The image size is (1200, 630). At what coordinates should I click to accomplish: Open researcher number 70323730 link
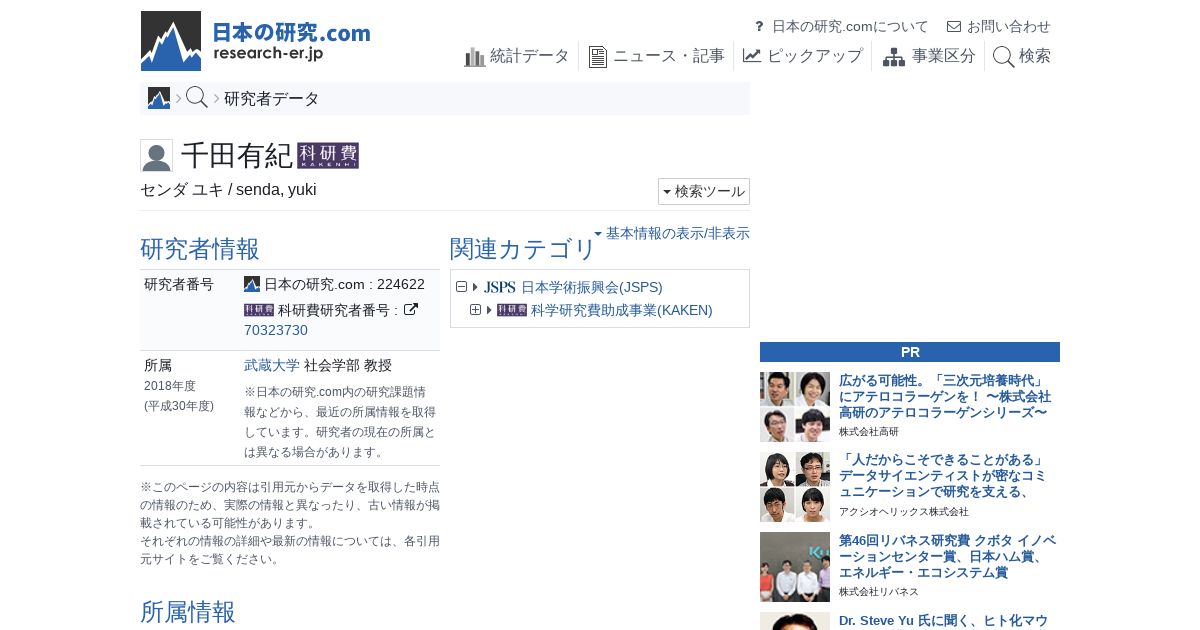pyautogui.click(x=276, y=330)
